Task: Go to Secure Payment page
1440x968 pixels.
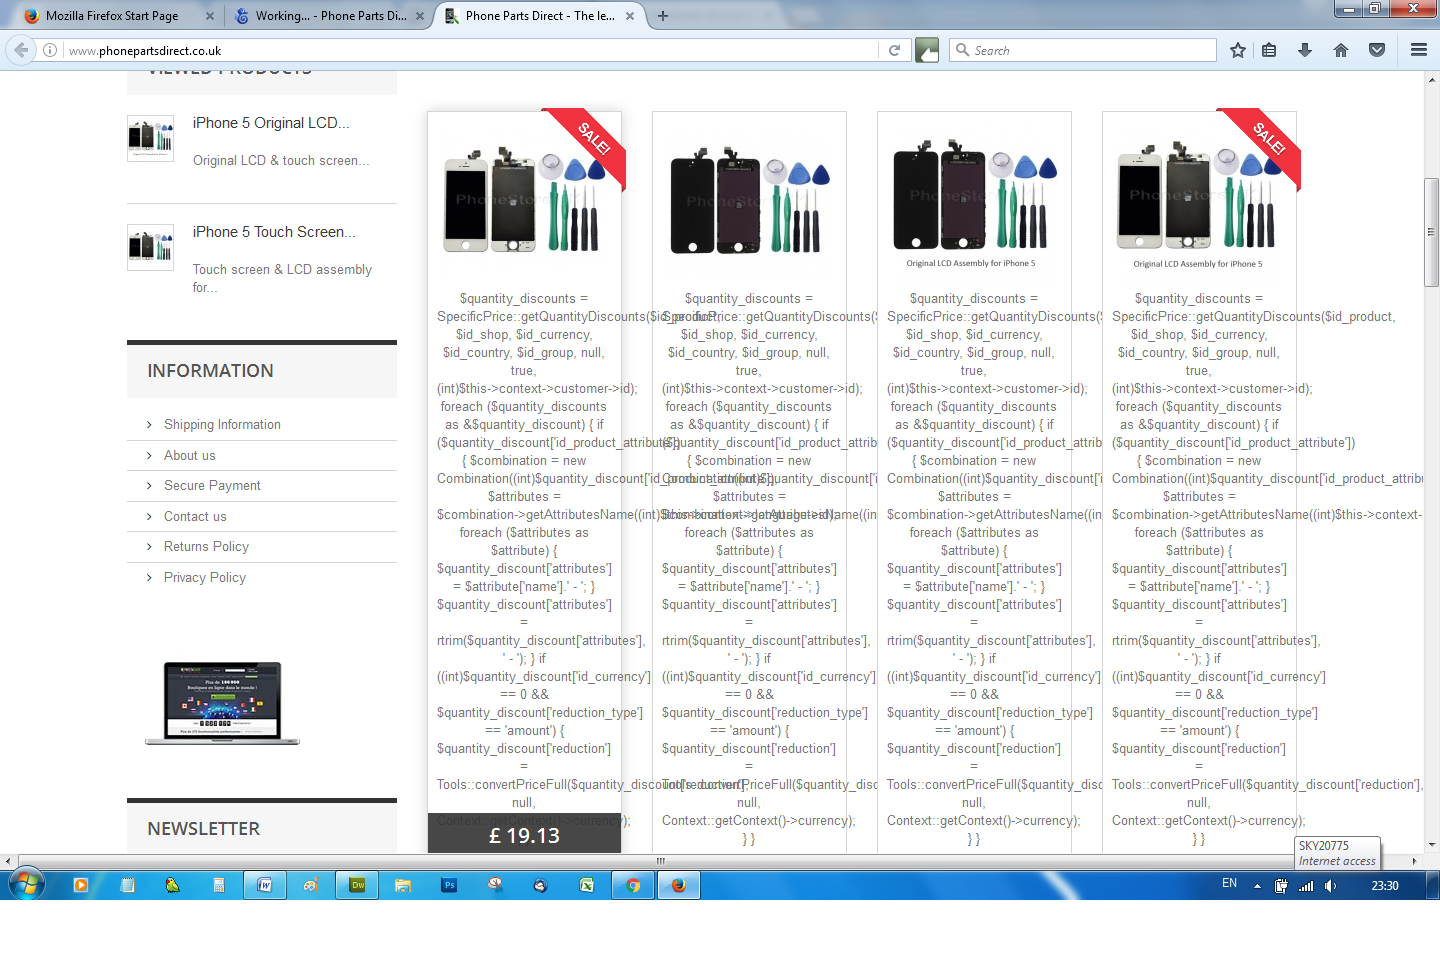Action: click(x=212, y=485)
